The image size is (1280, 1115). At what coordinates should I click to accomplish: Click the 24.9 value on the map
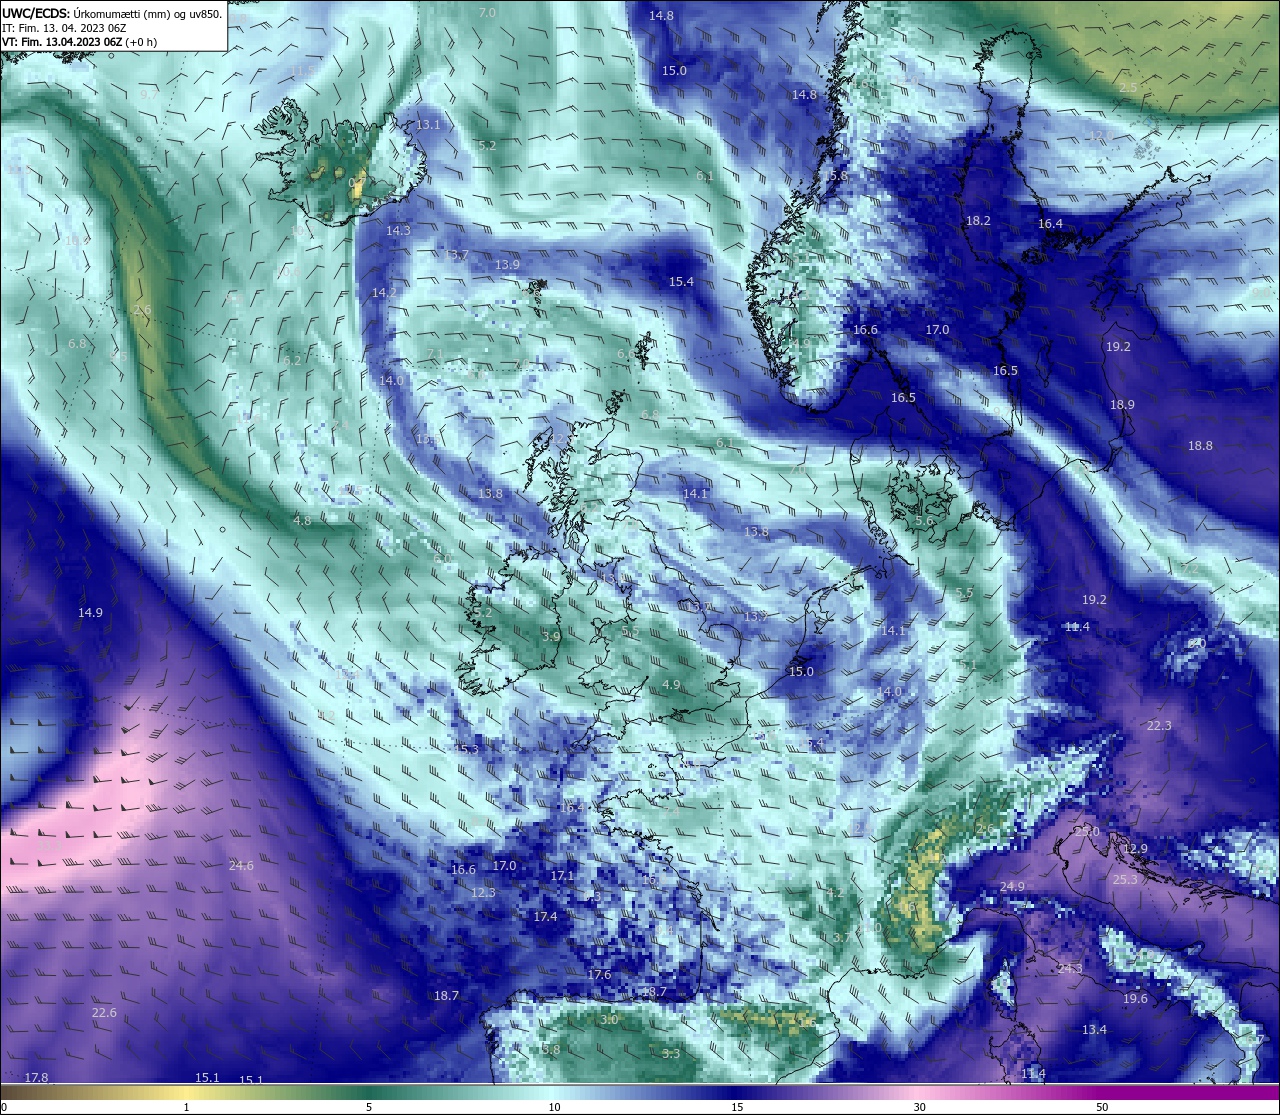pyautogui.click(x=1012, y=886)
